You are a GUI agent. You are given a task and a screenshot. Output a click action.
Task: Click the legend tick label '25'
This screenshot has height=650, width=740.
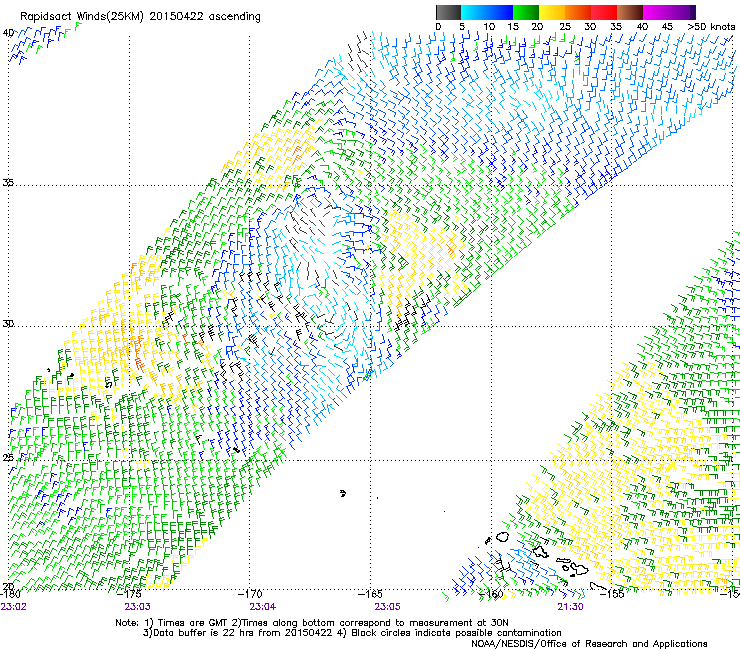tap(565, 27)
